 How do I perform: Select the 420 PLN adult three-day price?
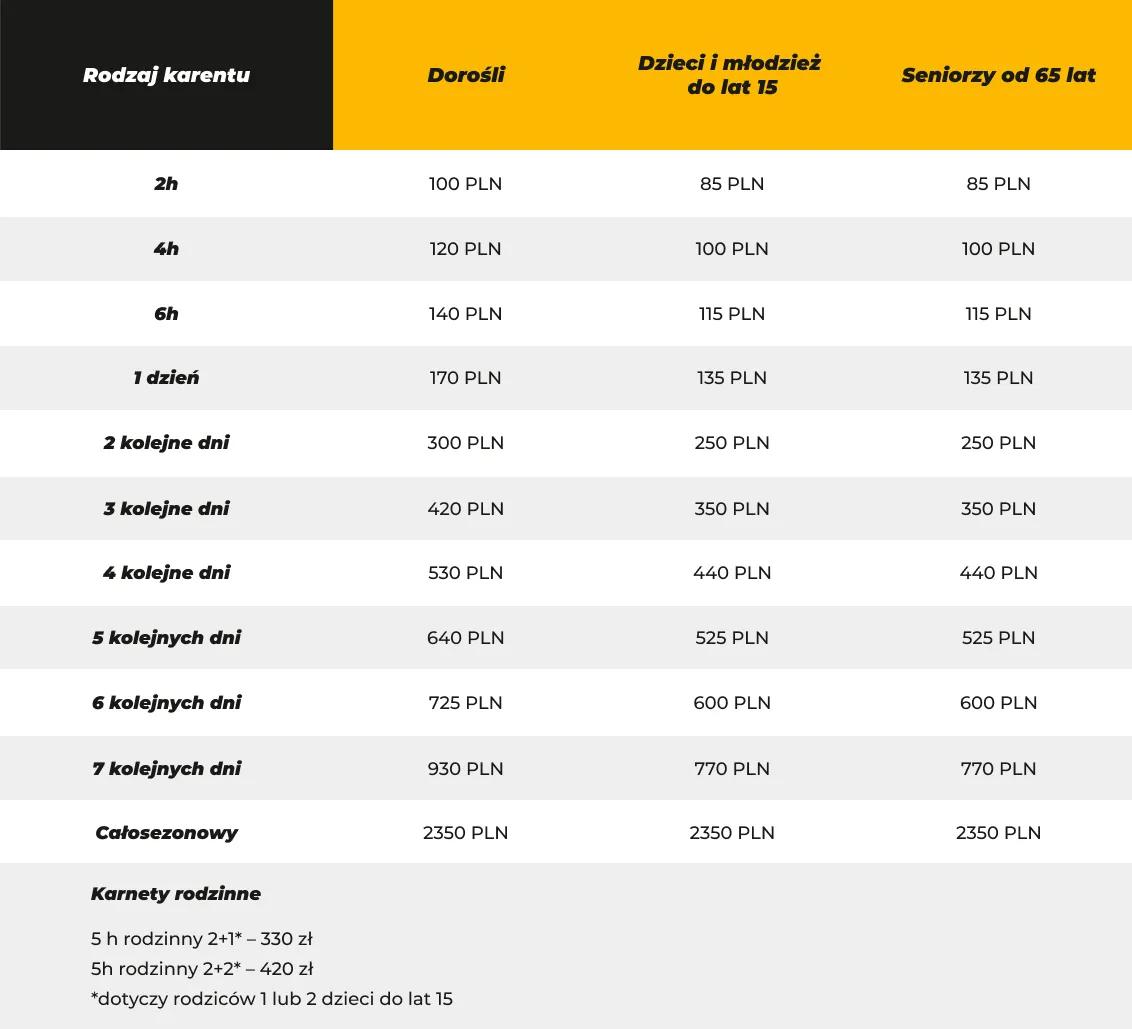(x=465, y=509)
